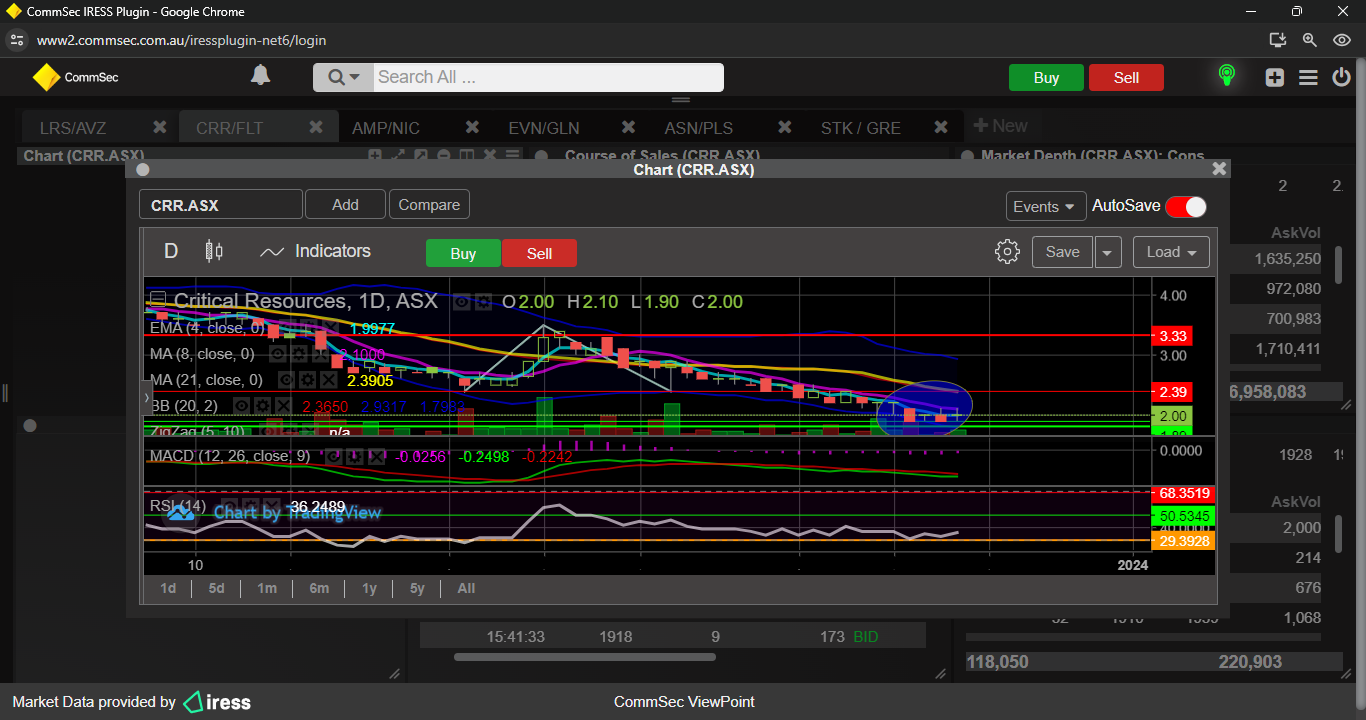This screenshot has width=1366, height=720.
Task: Select the 5d time range
Action: point(217,588)
